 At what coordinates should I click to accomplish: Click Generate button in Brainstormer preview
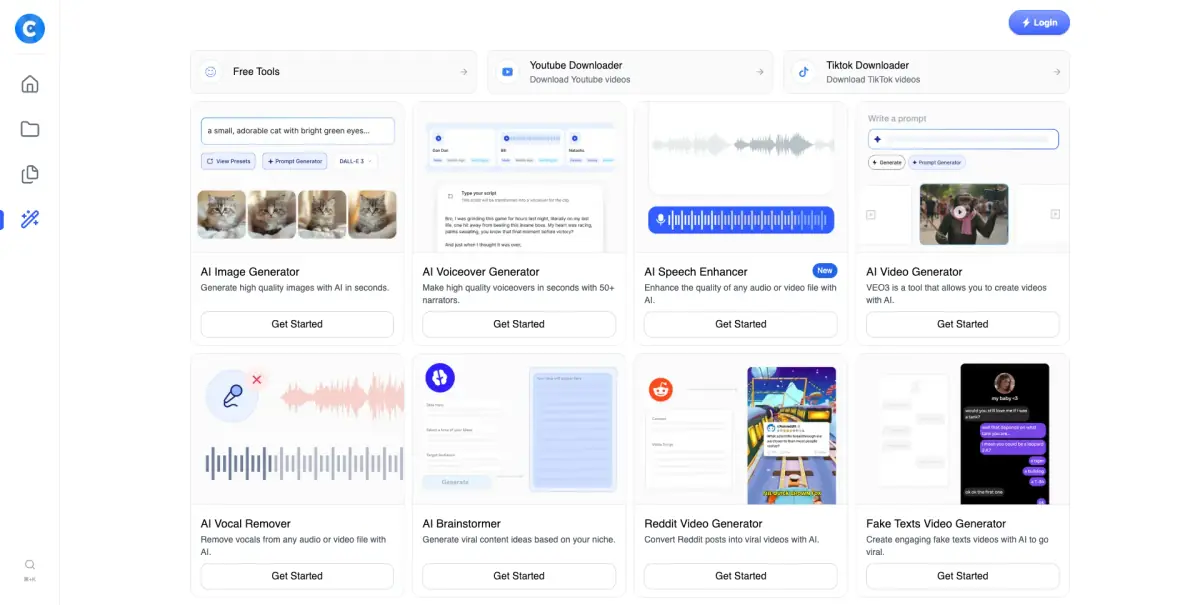(455, 482)
